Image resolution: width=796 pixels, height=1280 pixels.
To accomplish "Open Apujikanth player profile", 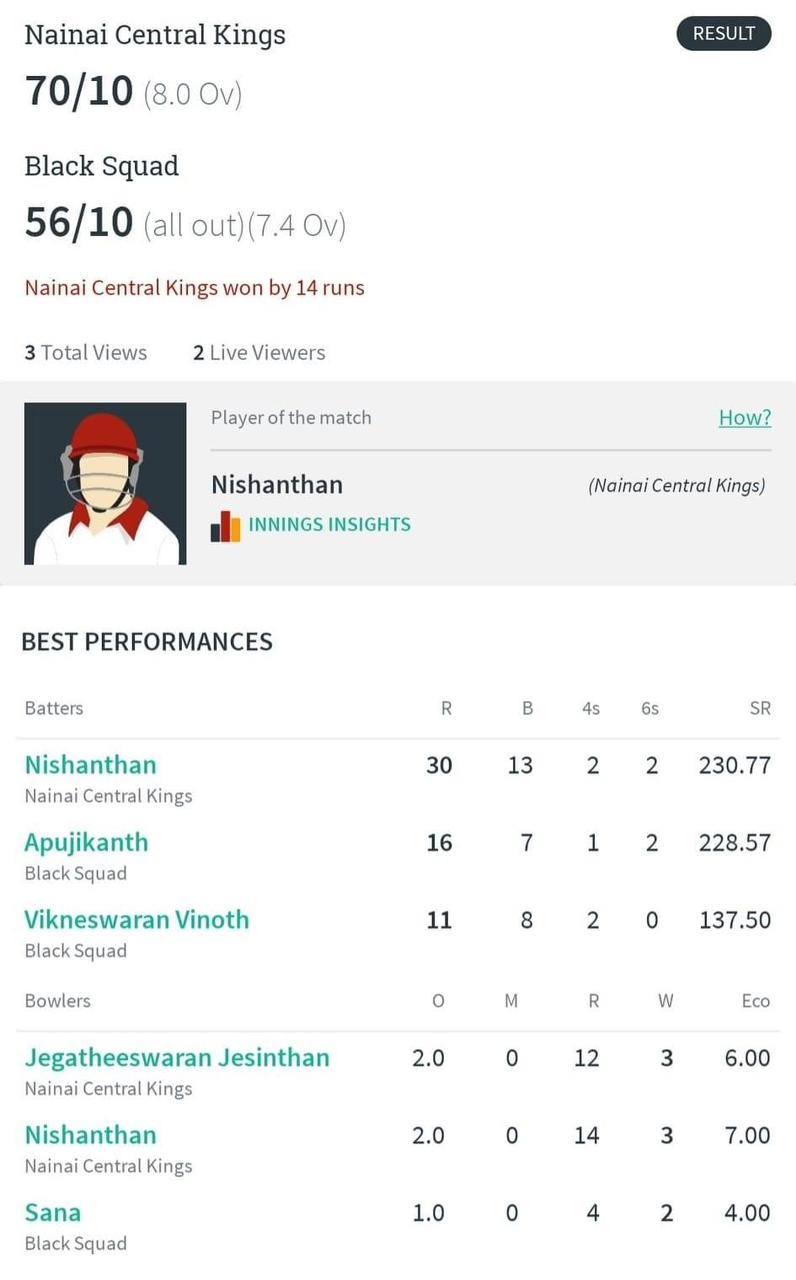I will tap(86, 843).
